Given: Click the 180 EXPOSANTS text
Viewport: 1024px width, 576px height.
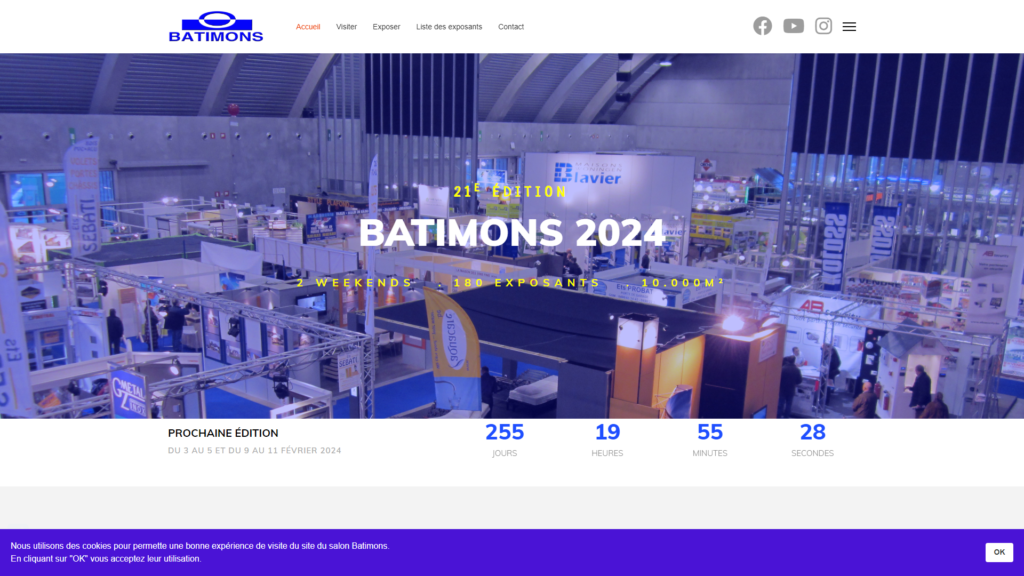Looking at the screenshot, I should [x=526, y=283].
